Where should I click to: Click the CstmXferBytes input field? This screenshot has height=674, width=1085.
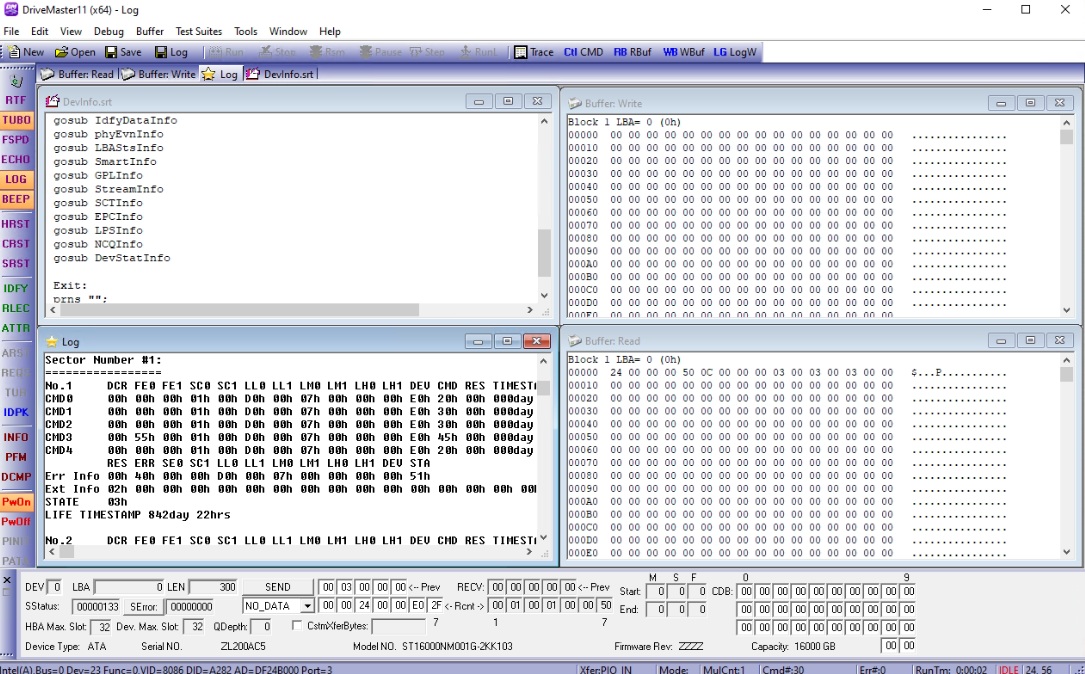click(x=399, y=626)
